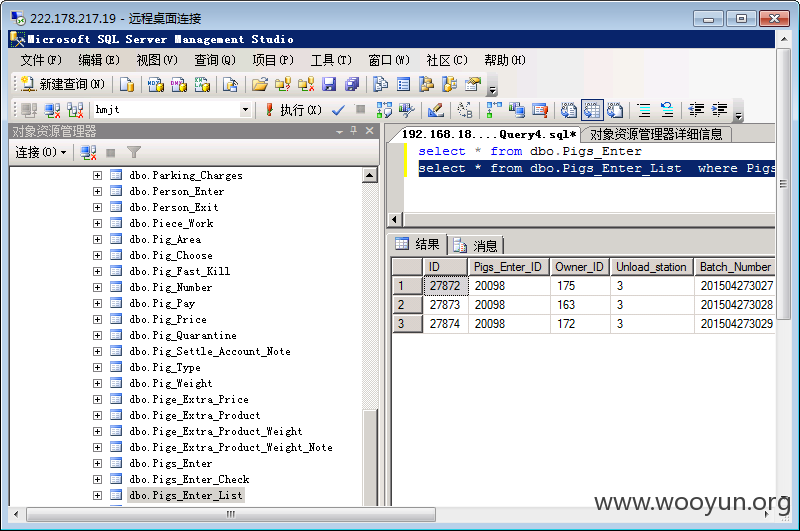Click the Save All icon
Viewport: 800px width, 531px height.
click(352, 84)
